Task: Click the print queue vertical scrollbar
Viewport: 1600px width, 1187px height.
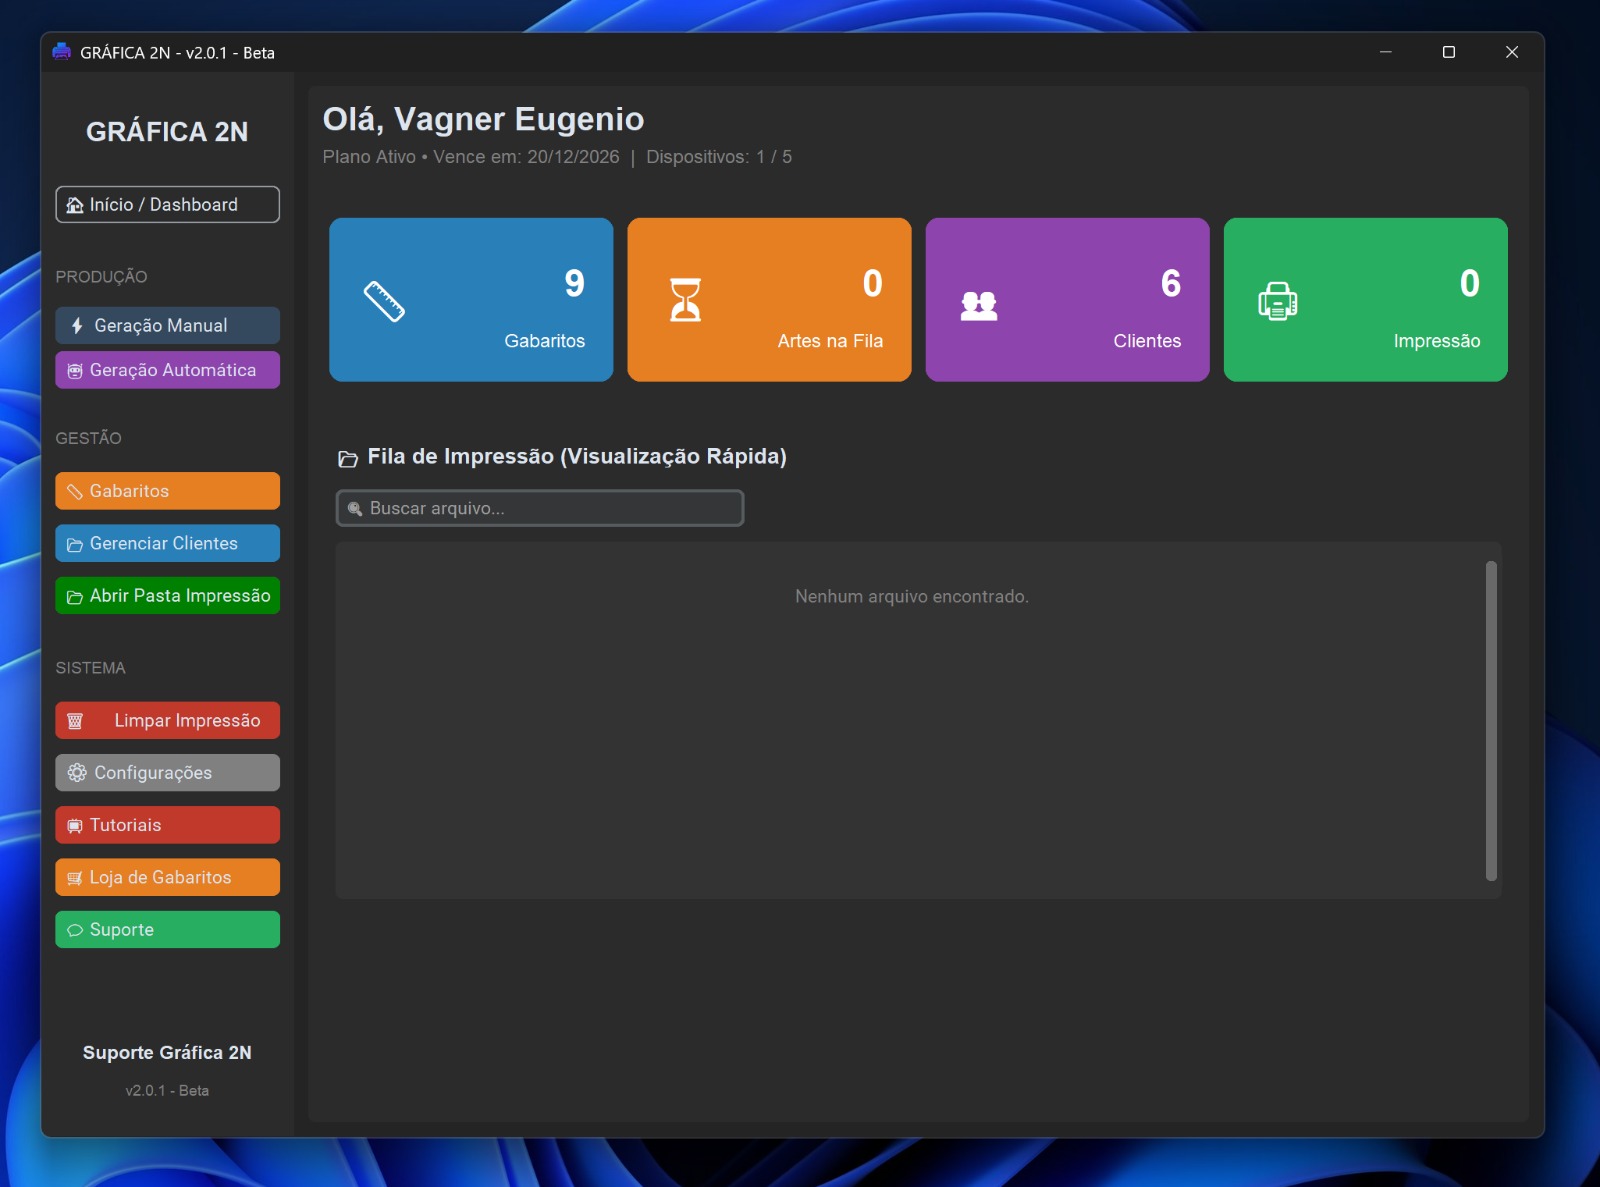Action: pyautogui.click(x=1491, y=720)
